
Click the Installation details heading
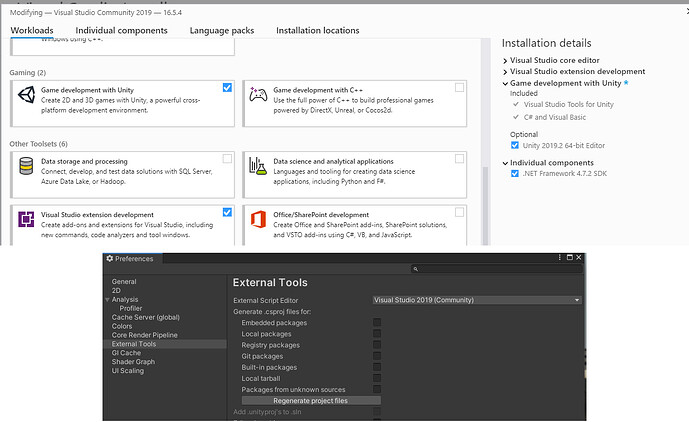[546, 43]
